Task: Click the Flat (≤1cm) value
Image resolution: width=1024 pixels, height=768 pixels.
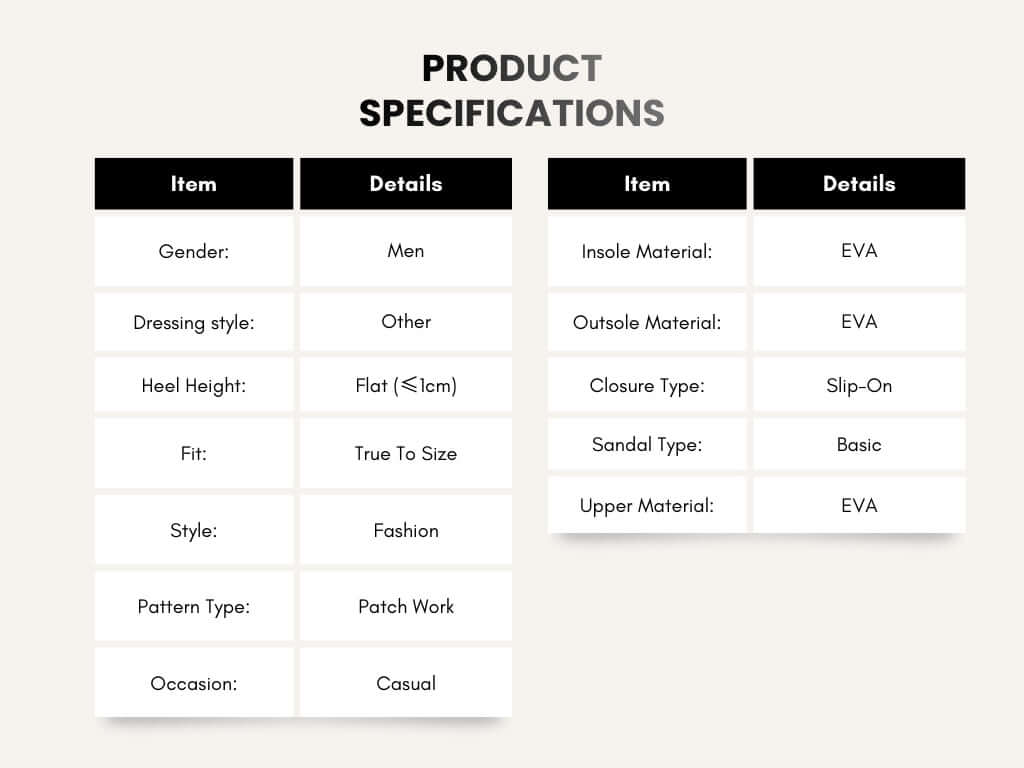Action: 405,385
